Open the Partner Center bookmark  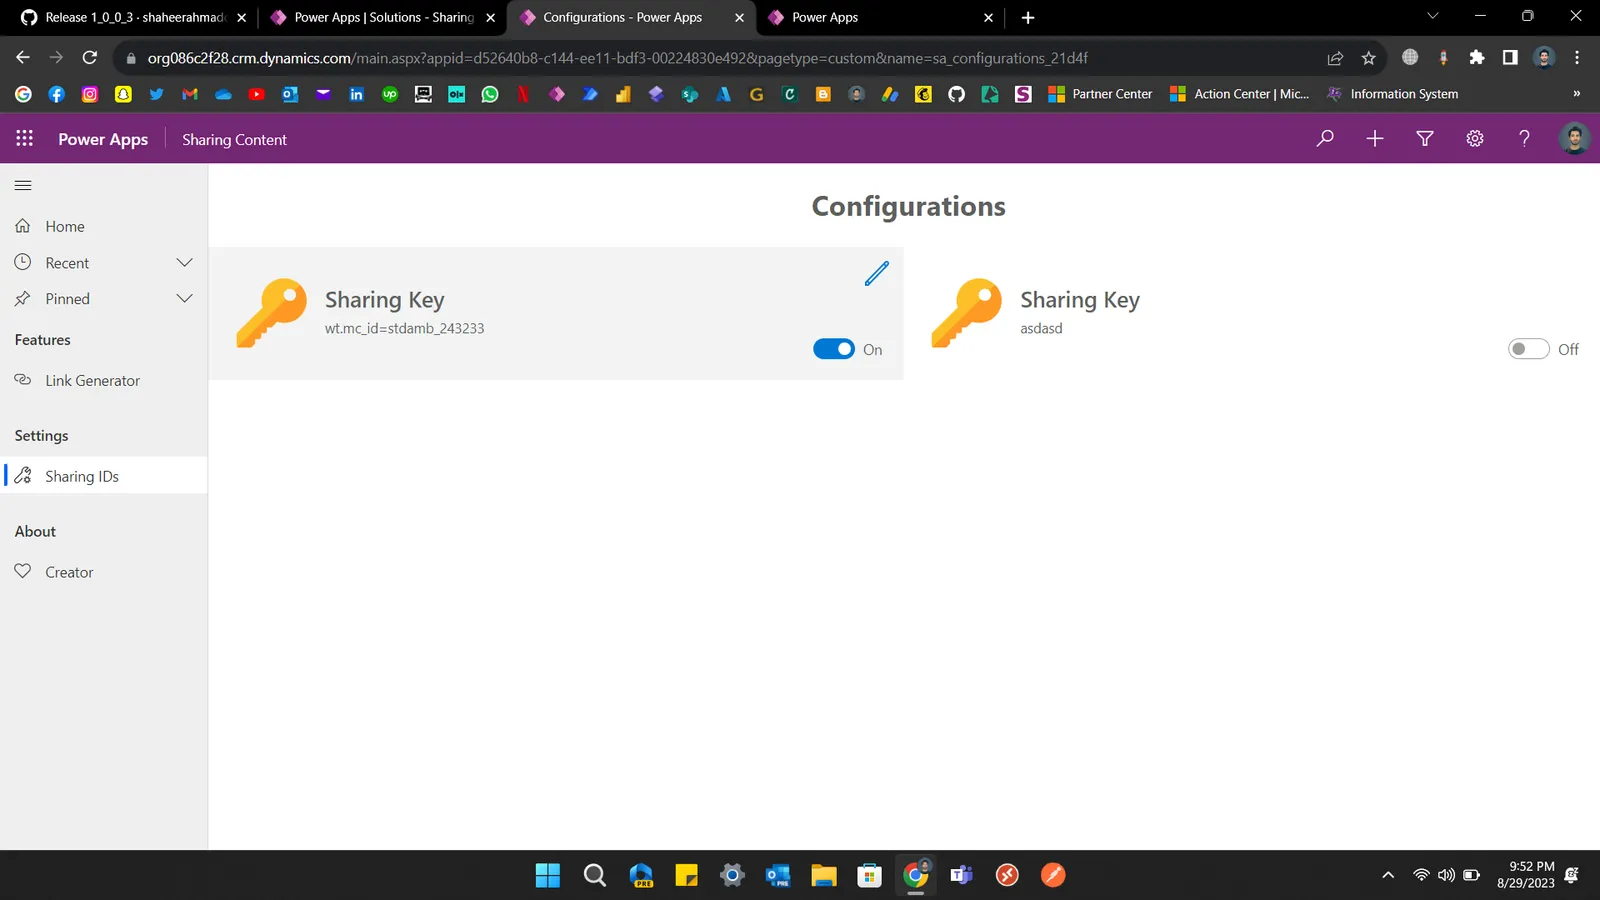pos(1100,94)
